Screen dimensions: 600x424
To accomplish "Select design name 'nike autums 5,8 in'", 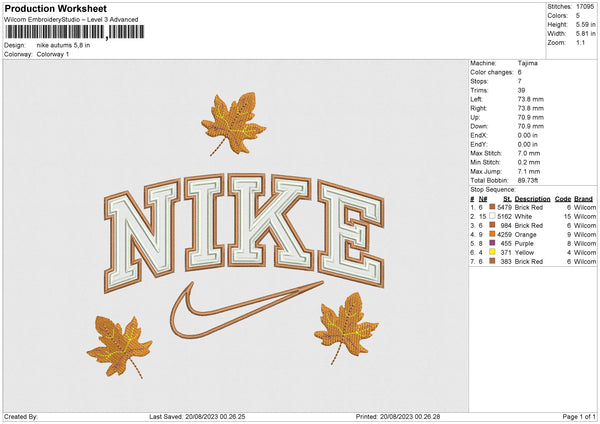I will [63, 45].
